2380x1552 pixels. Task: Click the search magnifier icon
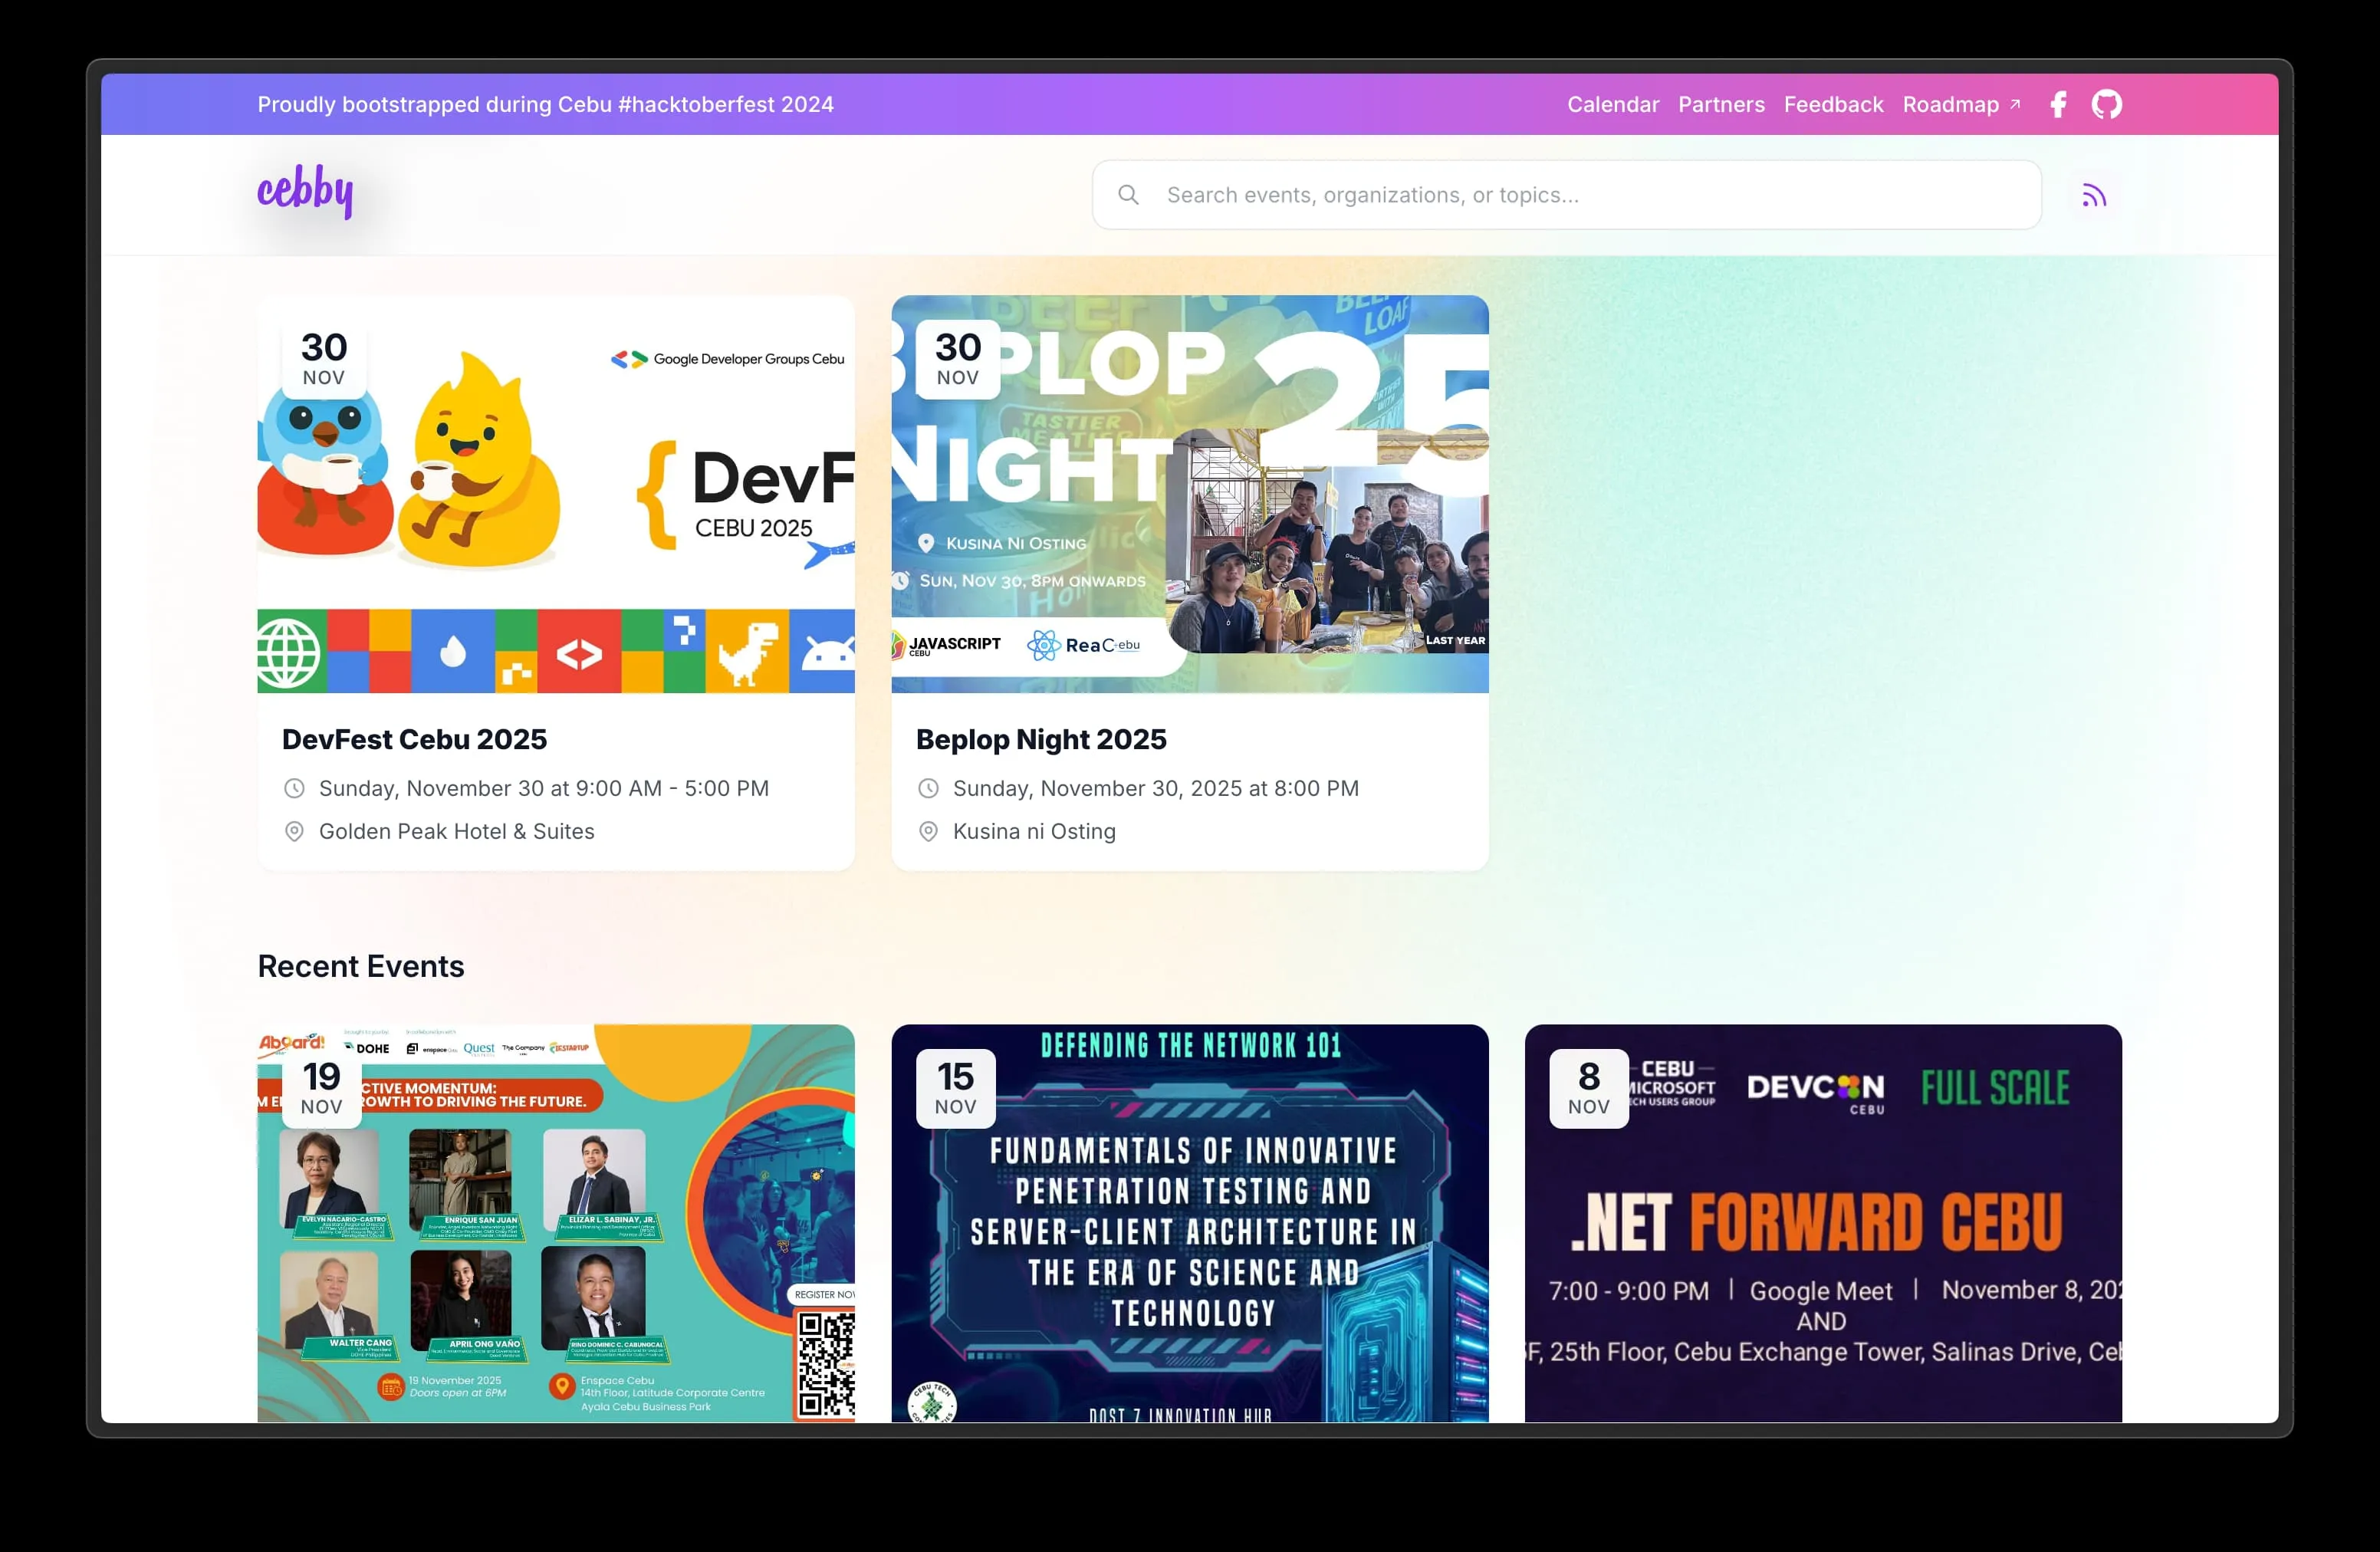pos(1128,195)
